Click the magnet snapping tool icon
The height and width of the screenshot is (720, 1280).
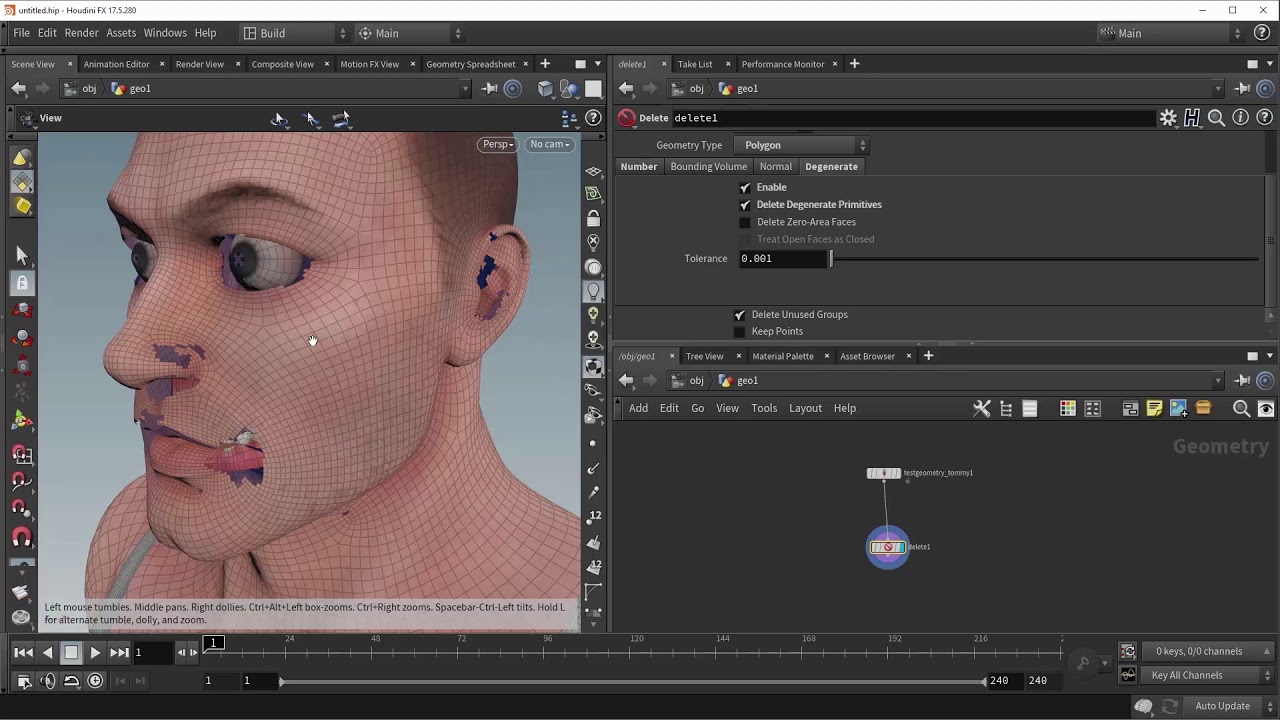click(x=22, y=539)
